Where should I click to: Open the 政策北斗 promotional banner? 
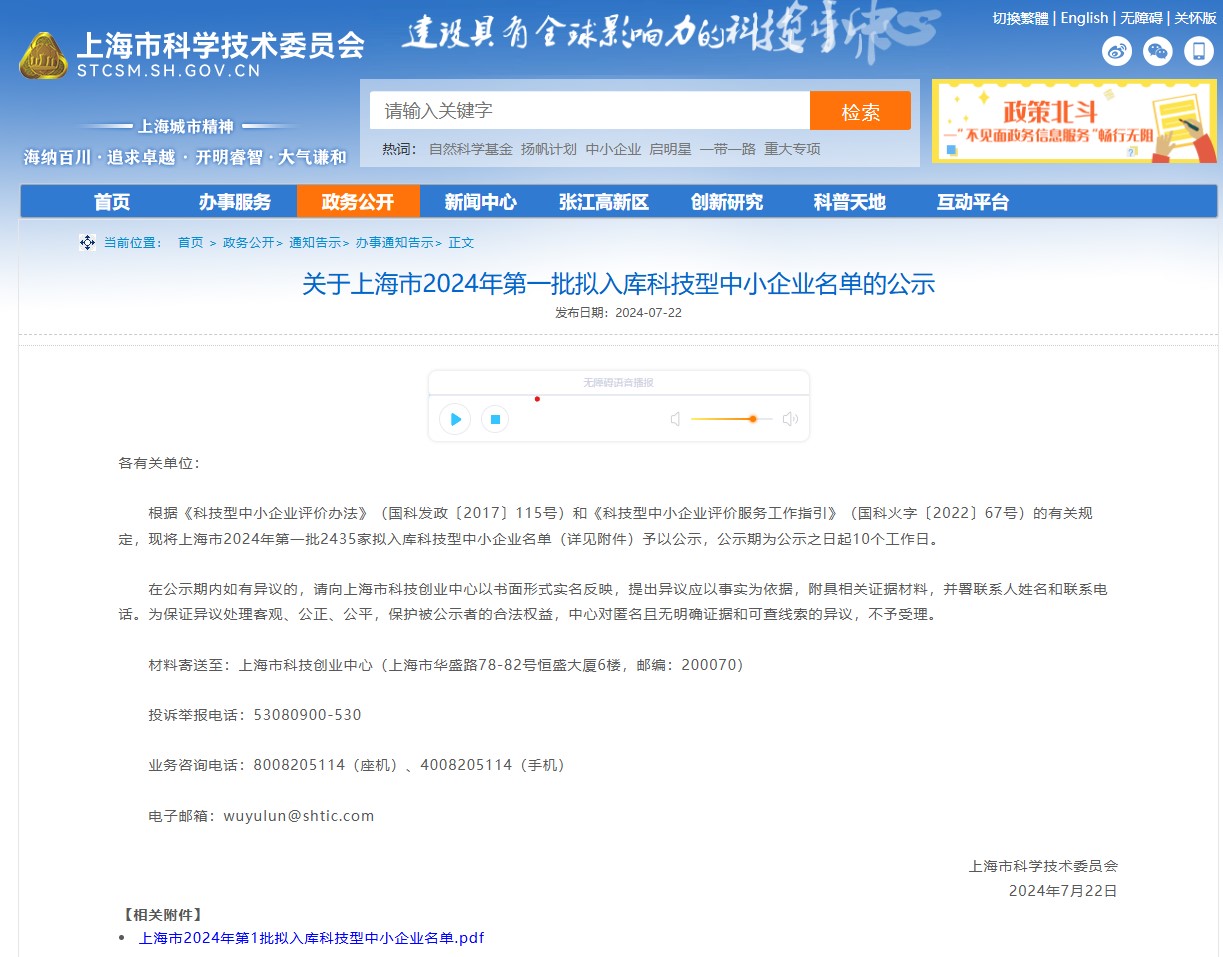point(1074,119)
